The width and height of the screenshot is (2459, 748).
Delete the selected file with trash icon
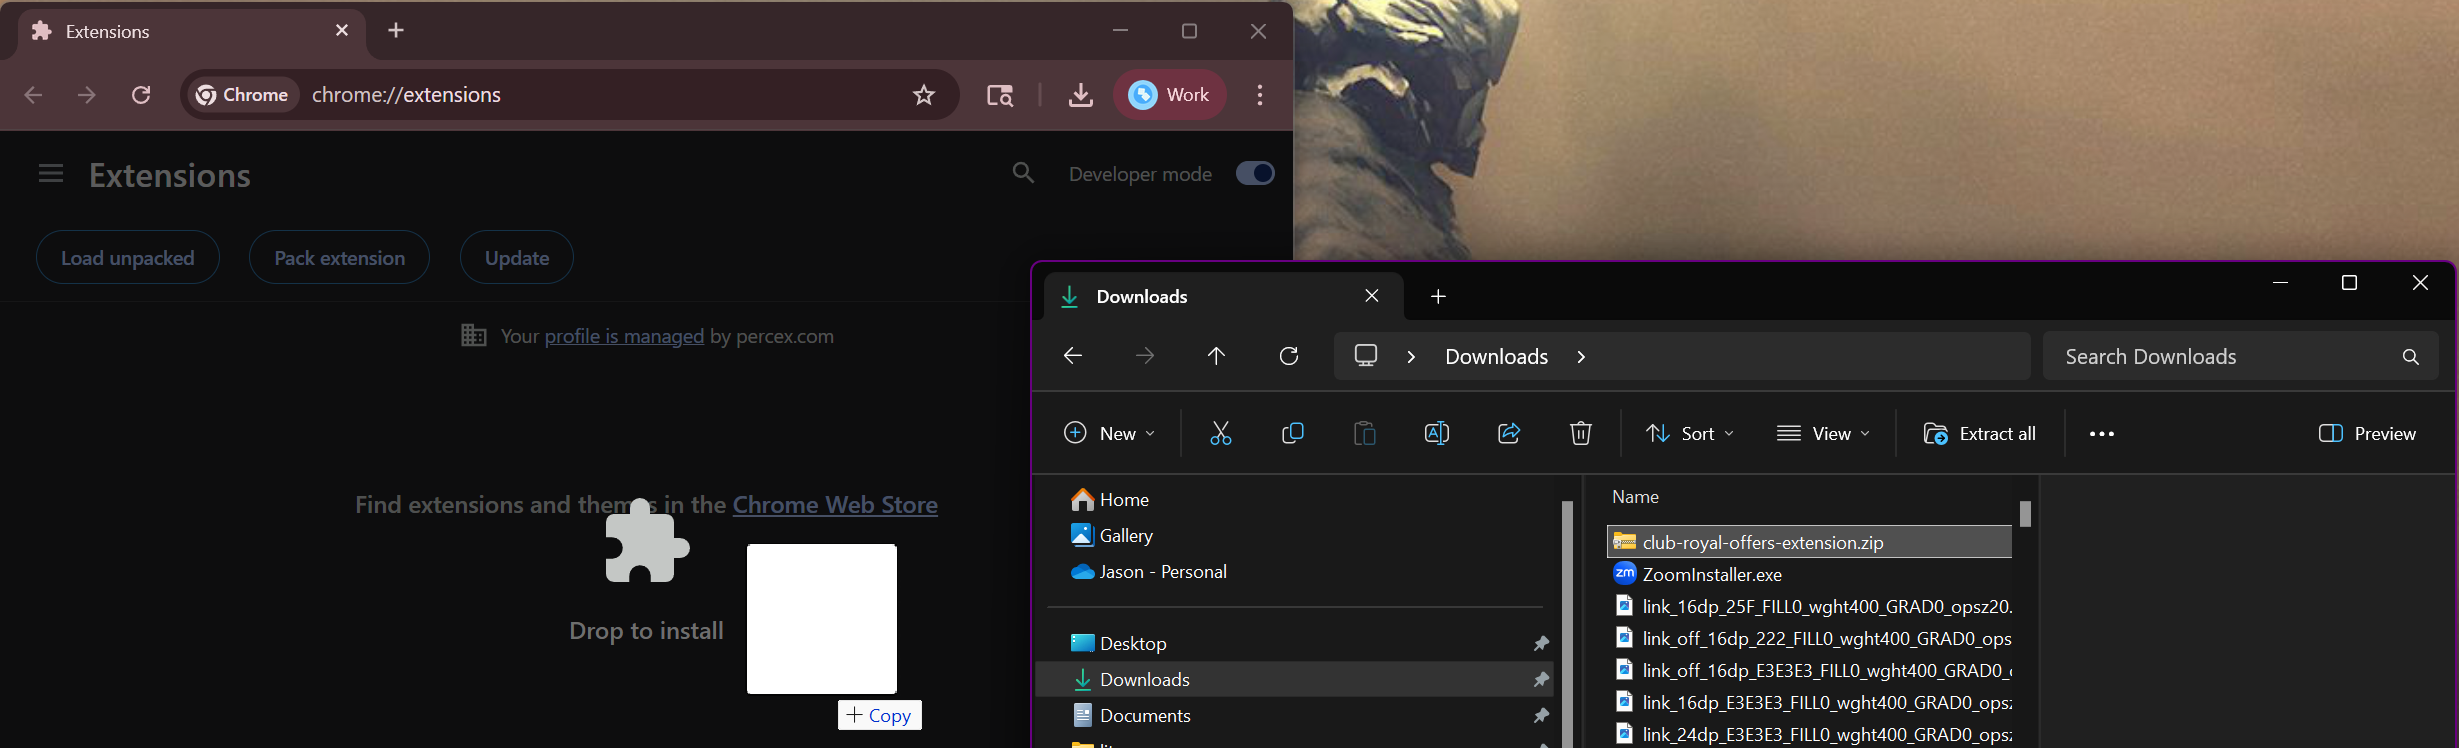pos(1581,433)
